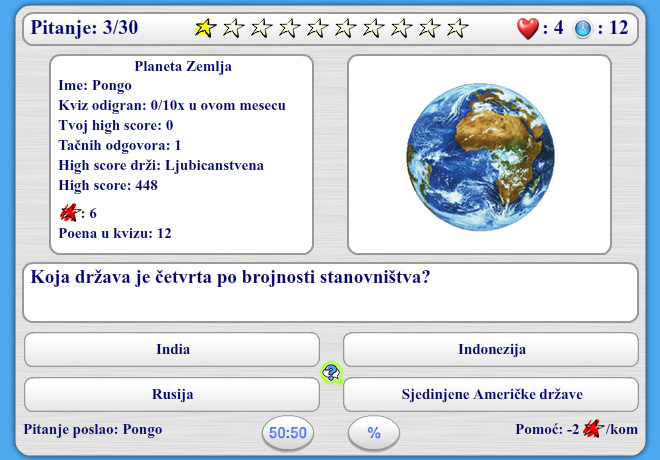Click the second empty progress star
Screen dimensions: 660x460
pos(261,28)
